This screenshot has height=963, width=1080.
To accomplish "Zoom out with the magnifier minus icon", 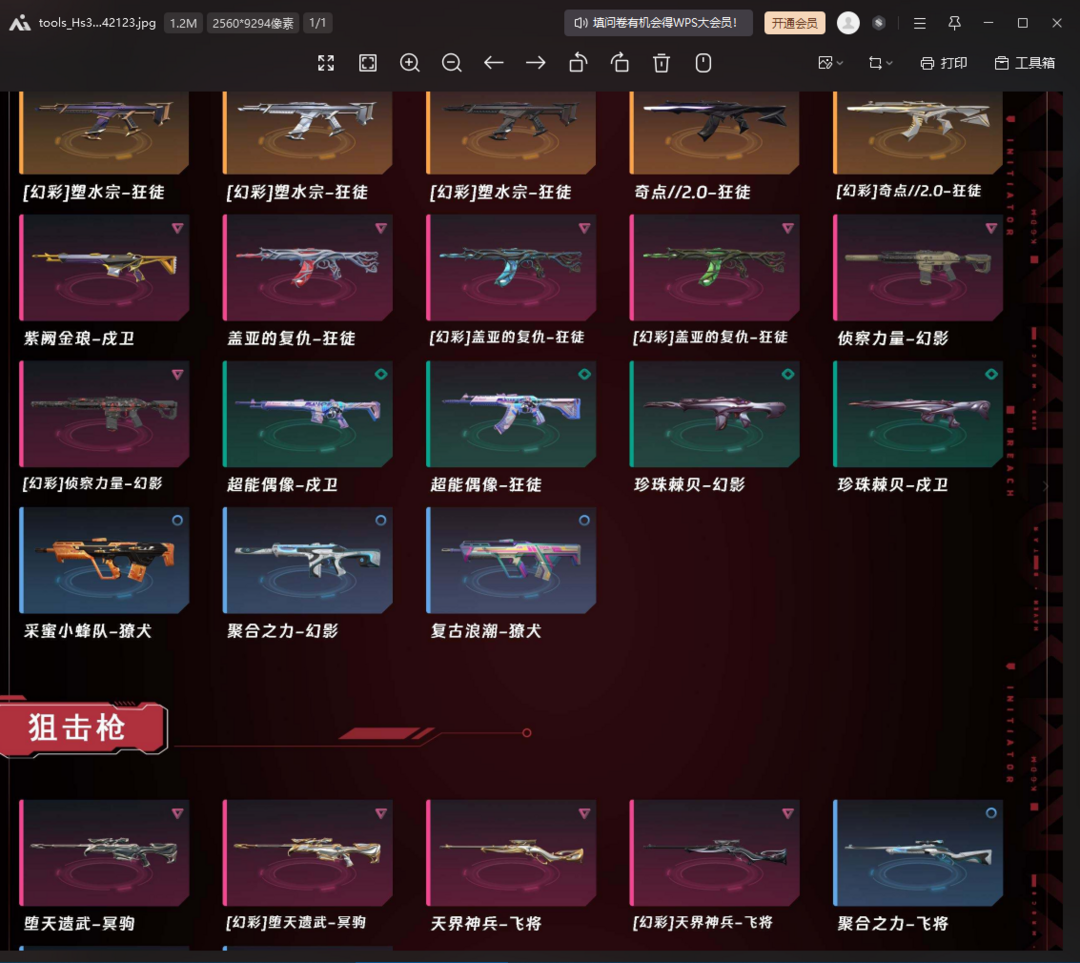I will pyautogui.click(x=452, y=63).
